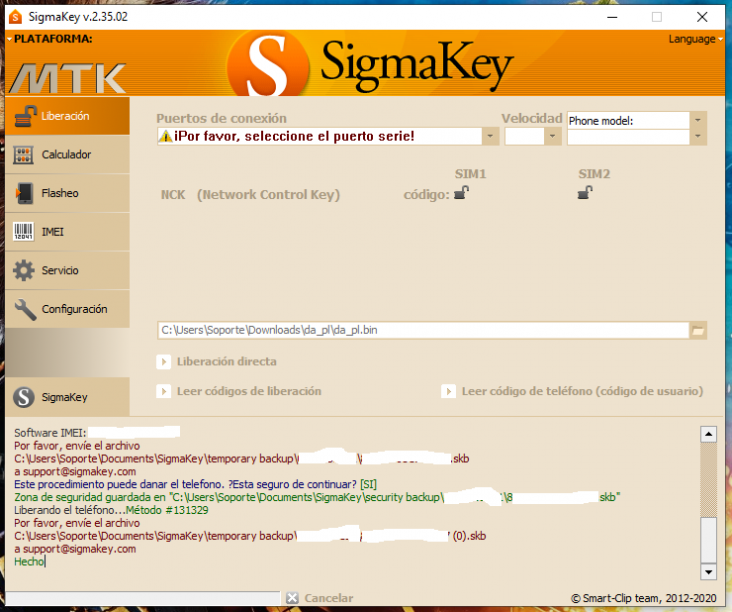Click the "Zona de seguridad guardada en" log line
The width and height of the screenshot is (732, 612).
[317, 497]
